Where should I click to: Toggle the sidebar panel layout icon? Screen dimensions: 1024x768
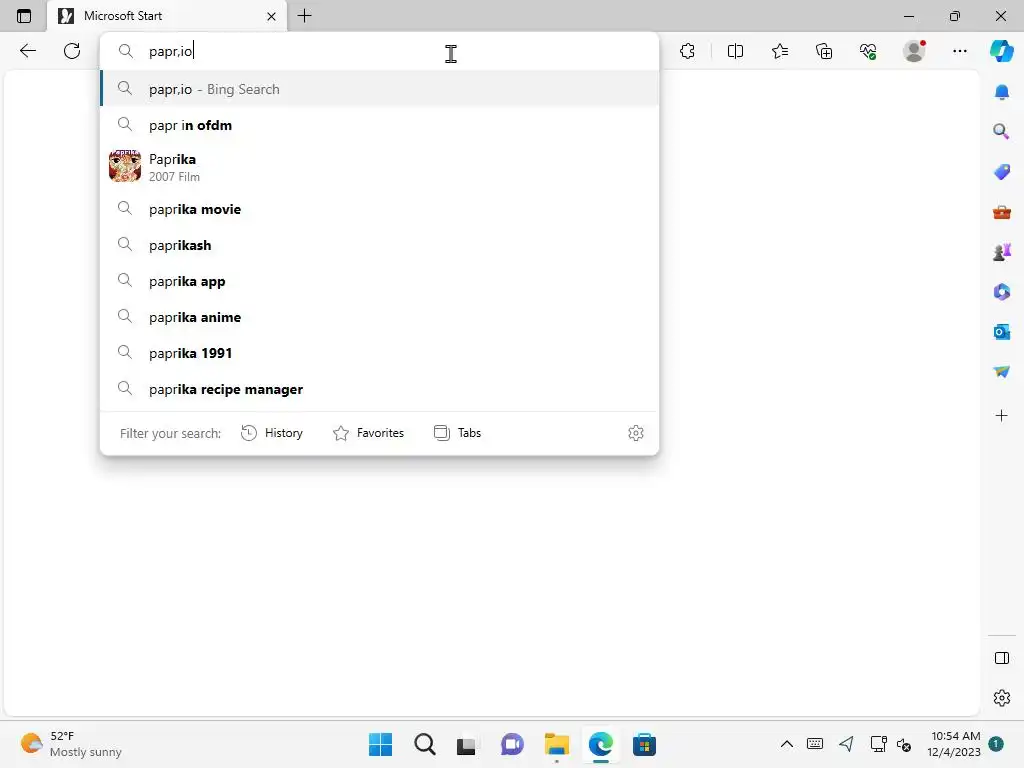pyautogui.click(x=1001, y=658)
